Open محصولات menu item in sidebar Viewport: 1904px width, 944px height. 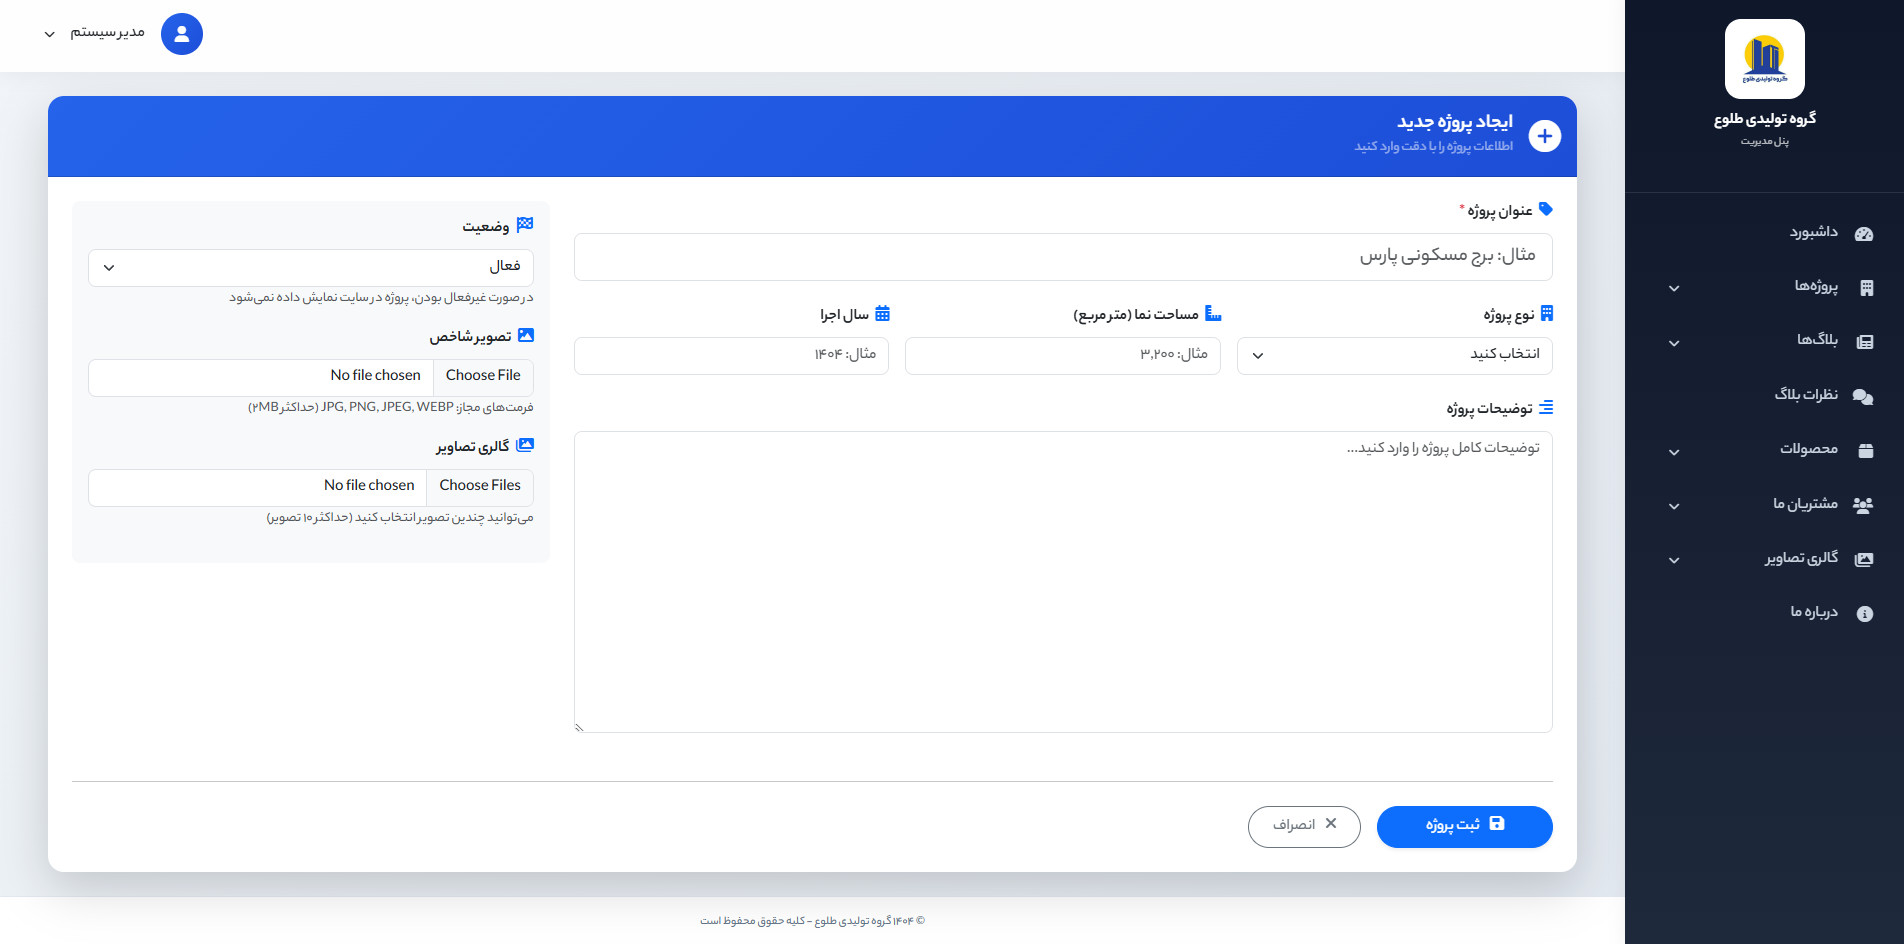1764,450
